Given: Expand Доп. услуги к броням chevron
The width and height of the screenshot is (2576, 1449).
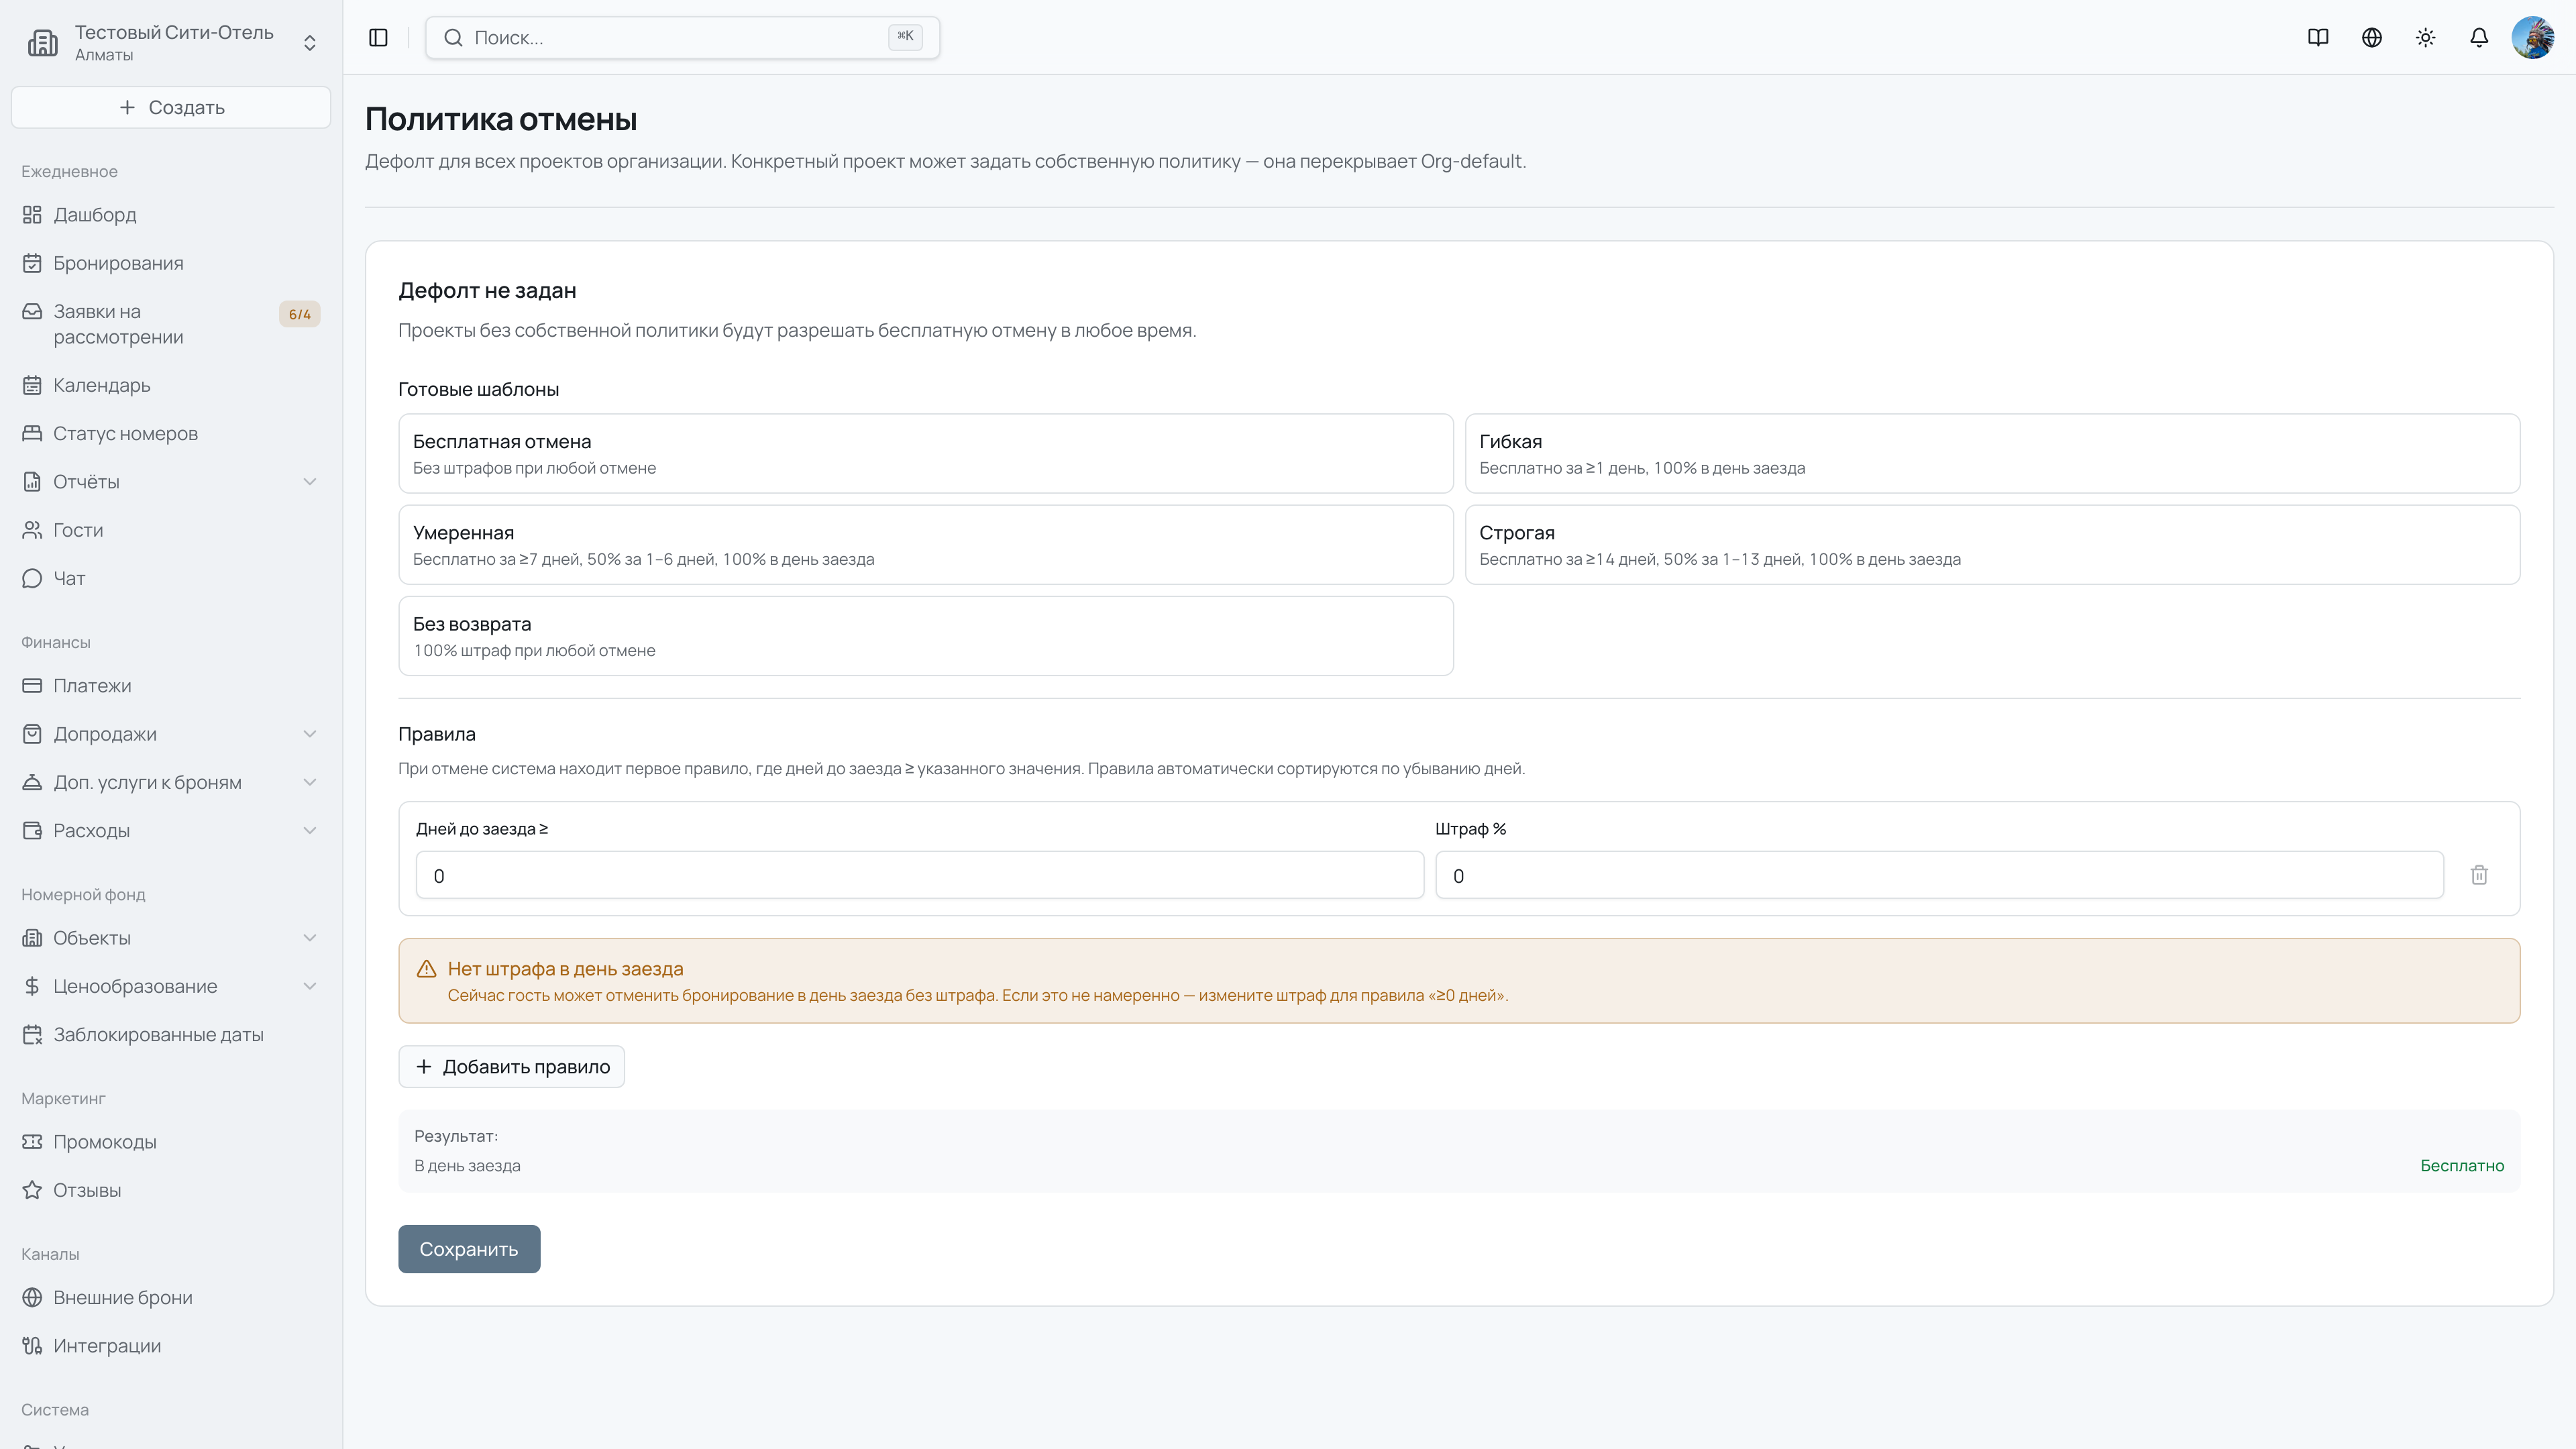Looking at the screenshot, I should [x=310, y=782].
